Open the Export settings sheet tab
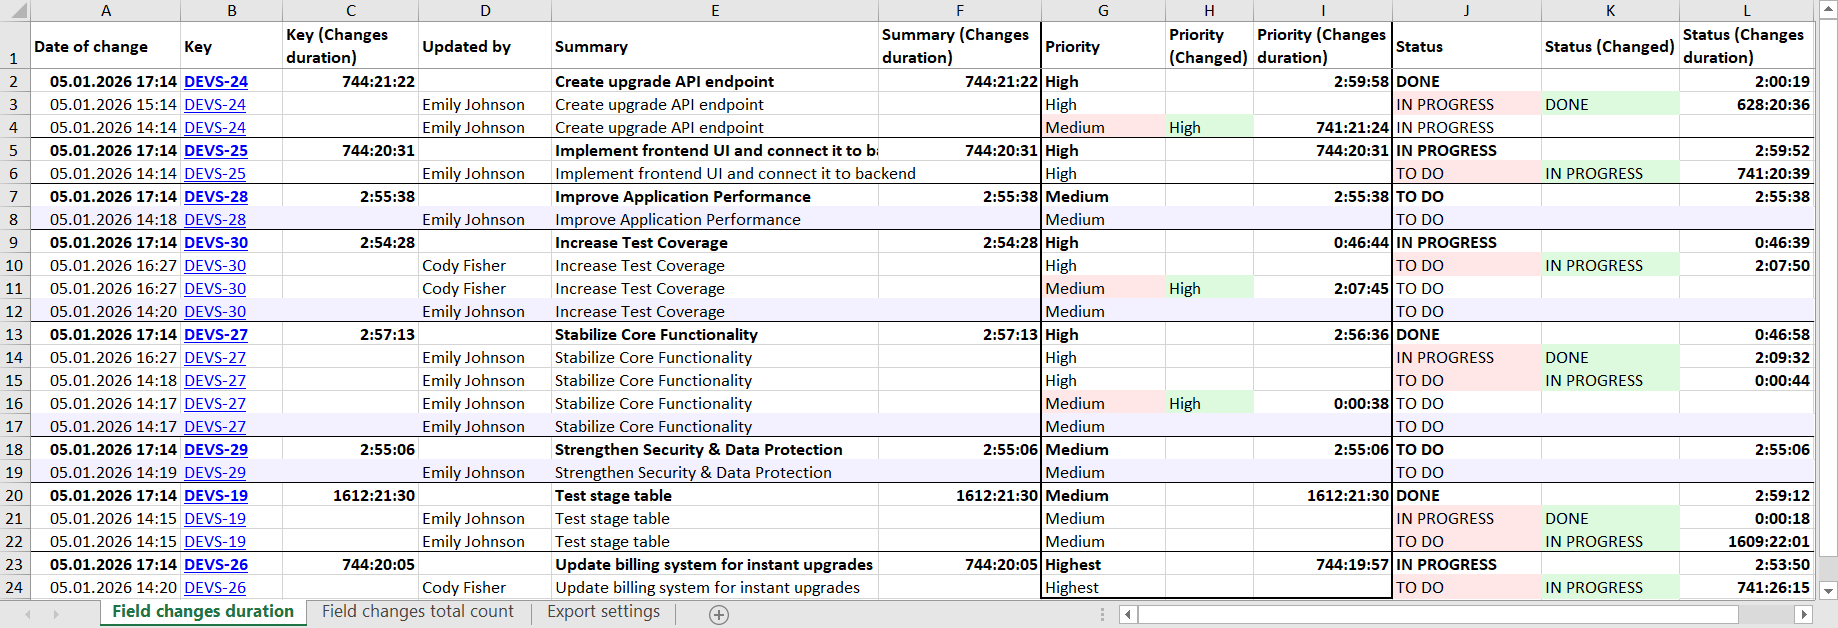Screen dimensions: 1838x628 point(603,612)
